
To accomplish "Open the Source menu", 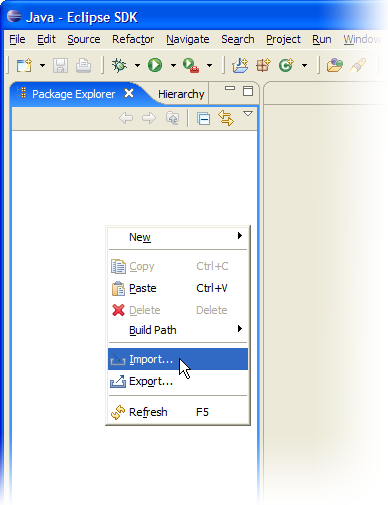I will pyautogui.click(x=84, y=39).
